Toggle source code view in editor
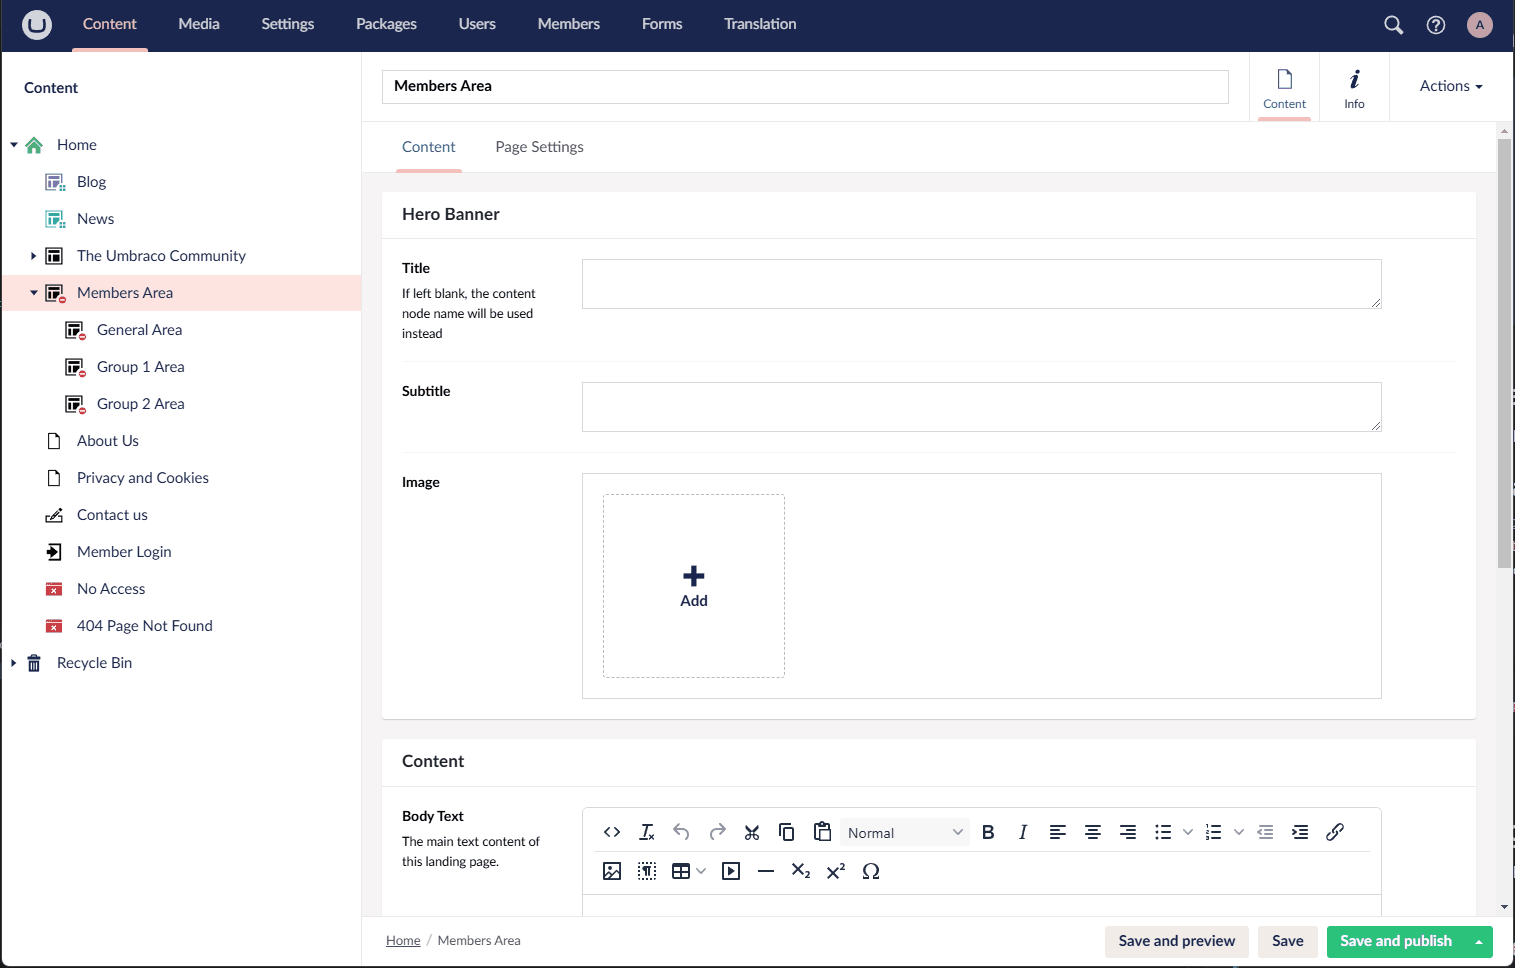Viewport: 1515px width, 968px height. (x=612, y=832)
